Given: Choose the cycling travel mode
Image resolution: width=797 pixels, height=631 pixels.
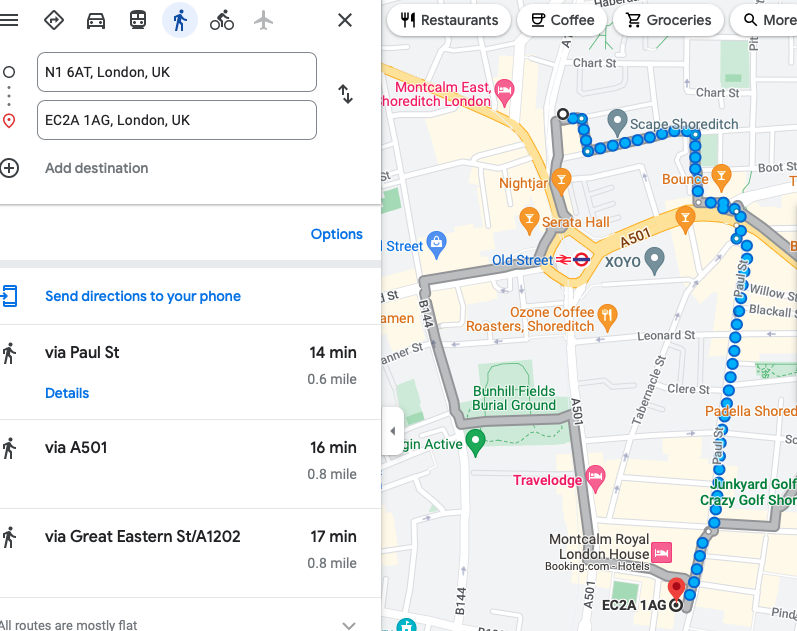Looking at the screenshot, I should click(222, 21).
